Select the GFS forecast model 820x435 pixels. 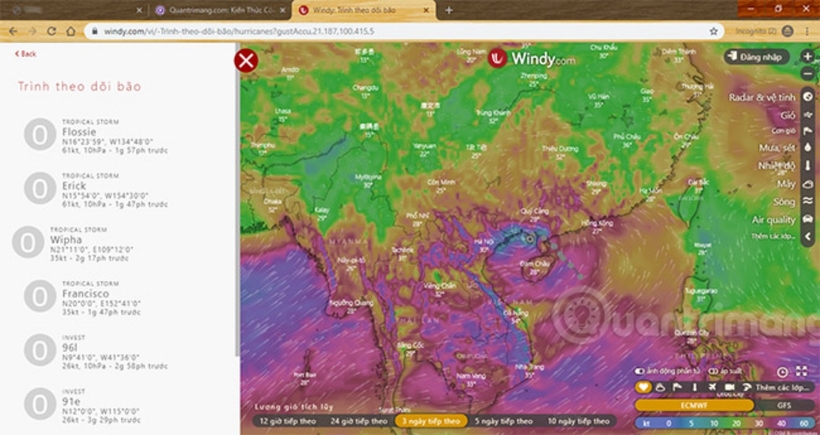click(x=782, y=405)
